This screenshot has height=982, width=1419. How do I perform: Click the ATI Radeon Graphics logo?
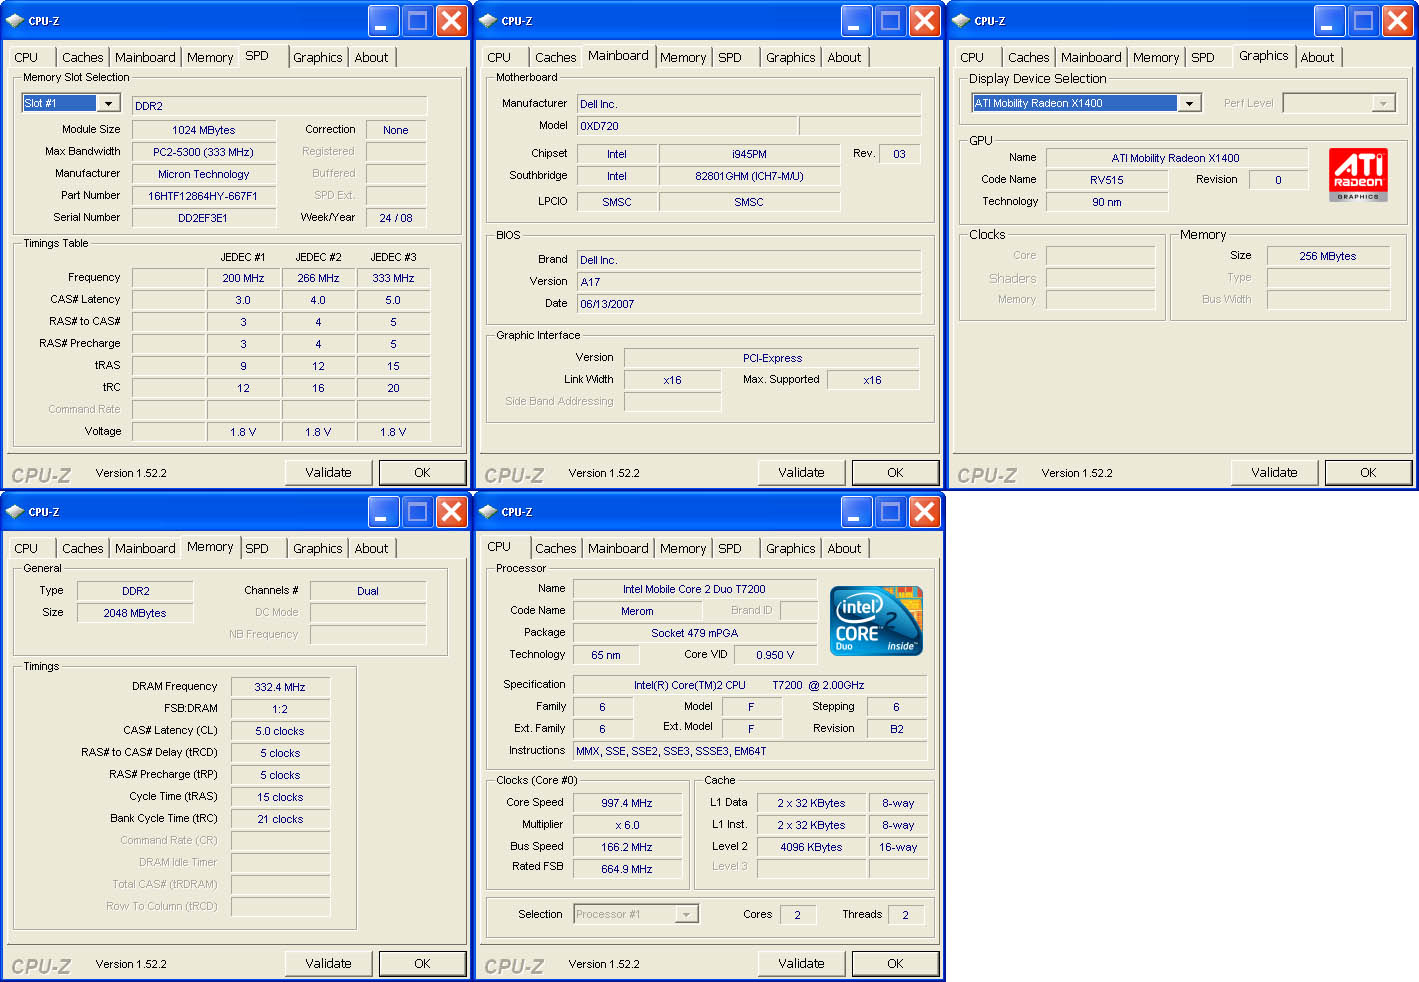point(1357,175)
